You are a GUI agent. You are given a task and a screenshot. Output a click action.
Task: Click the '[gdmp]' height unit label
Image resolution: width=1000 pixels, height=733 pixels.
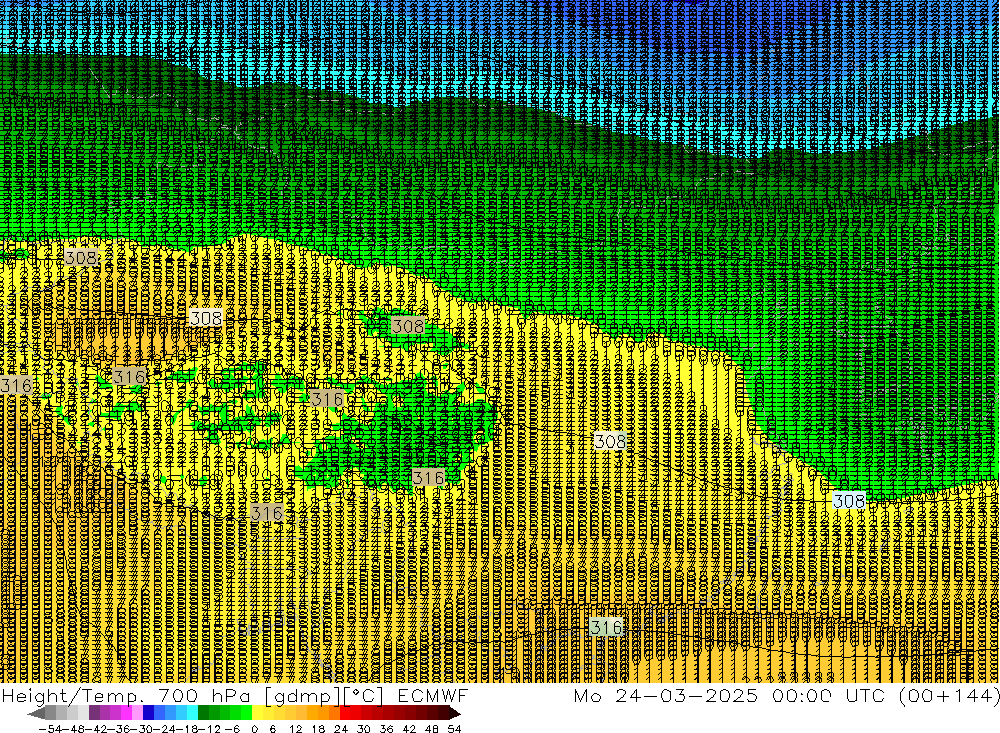303,695
